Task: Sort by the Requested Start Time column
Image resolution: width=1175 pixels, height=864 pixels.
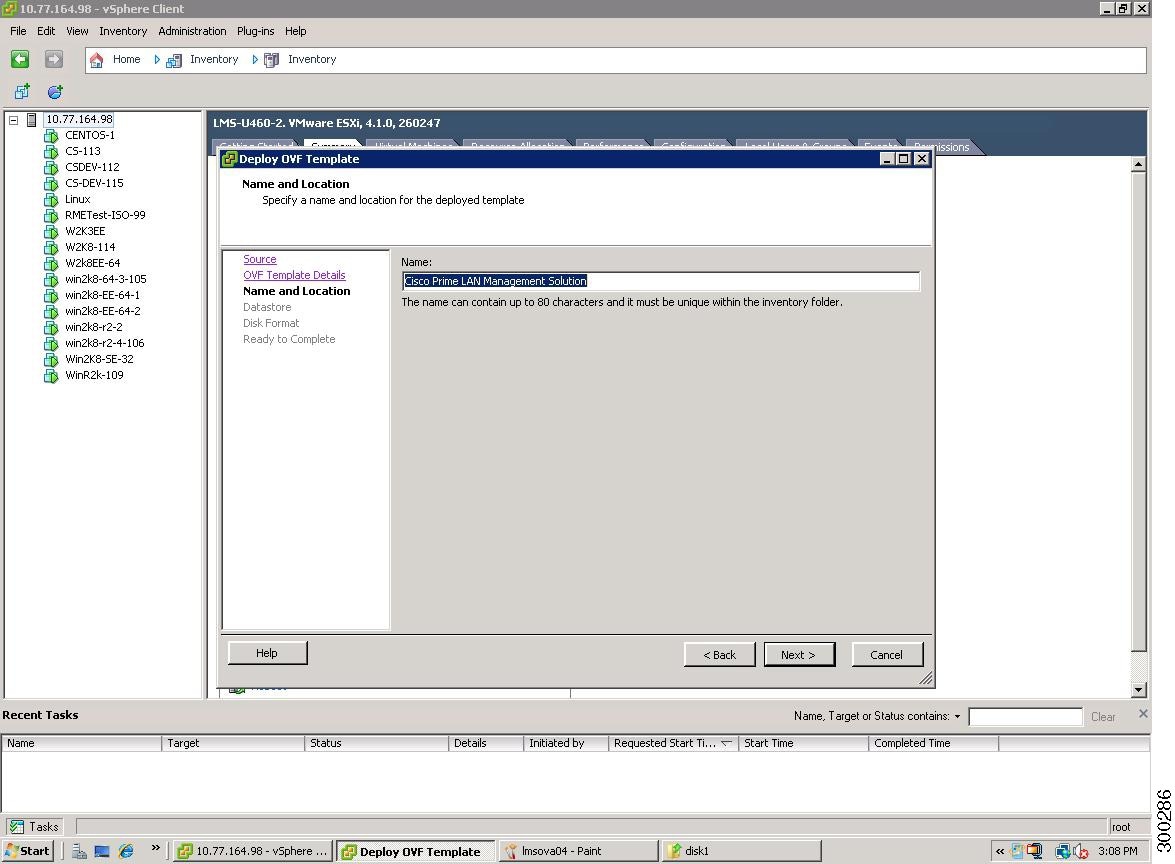Action: 673,743
